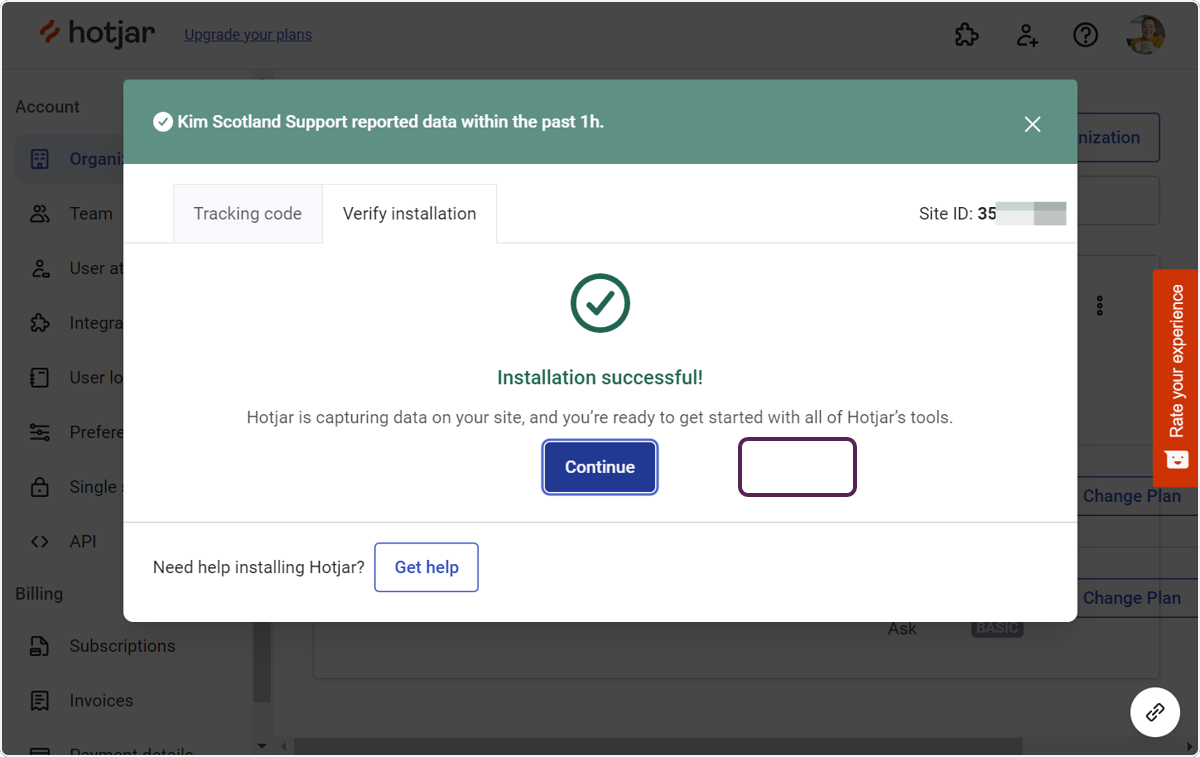Click the Continue button
The width and height of the screenshot is (1200, 757).
coord(600,467)
